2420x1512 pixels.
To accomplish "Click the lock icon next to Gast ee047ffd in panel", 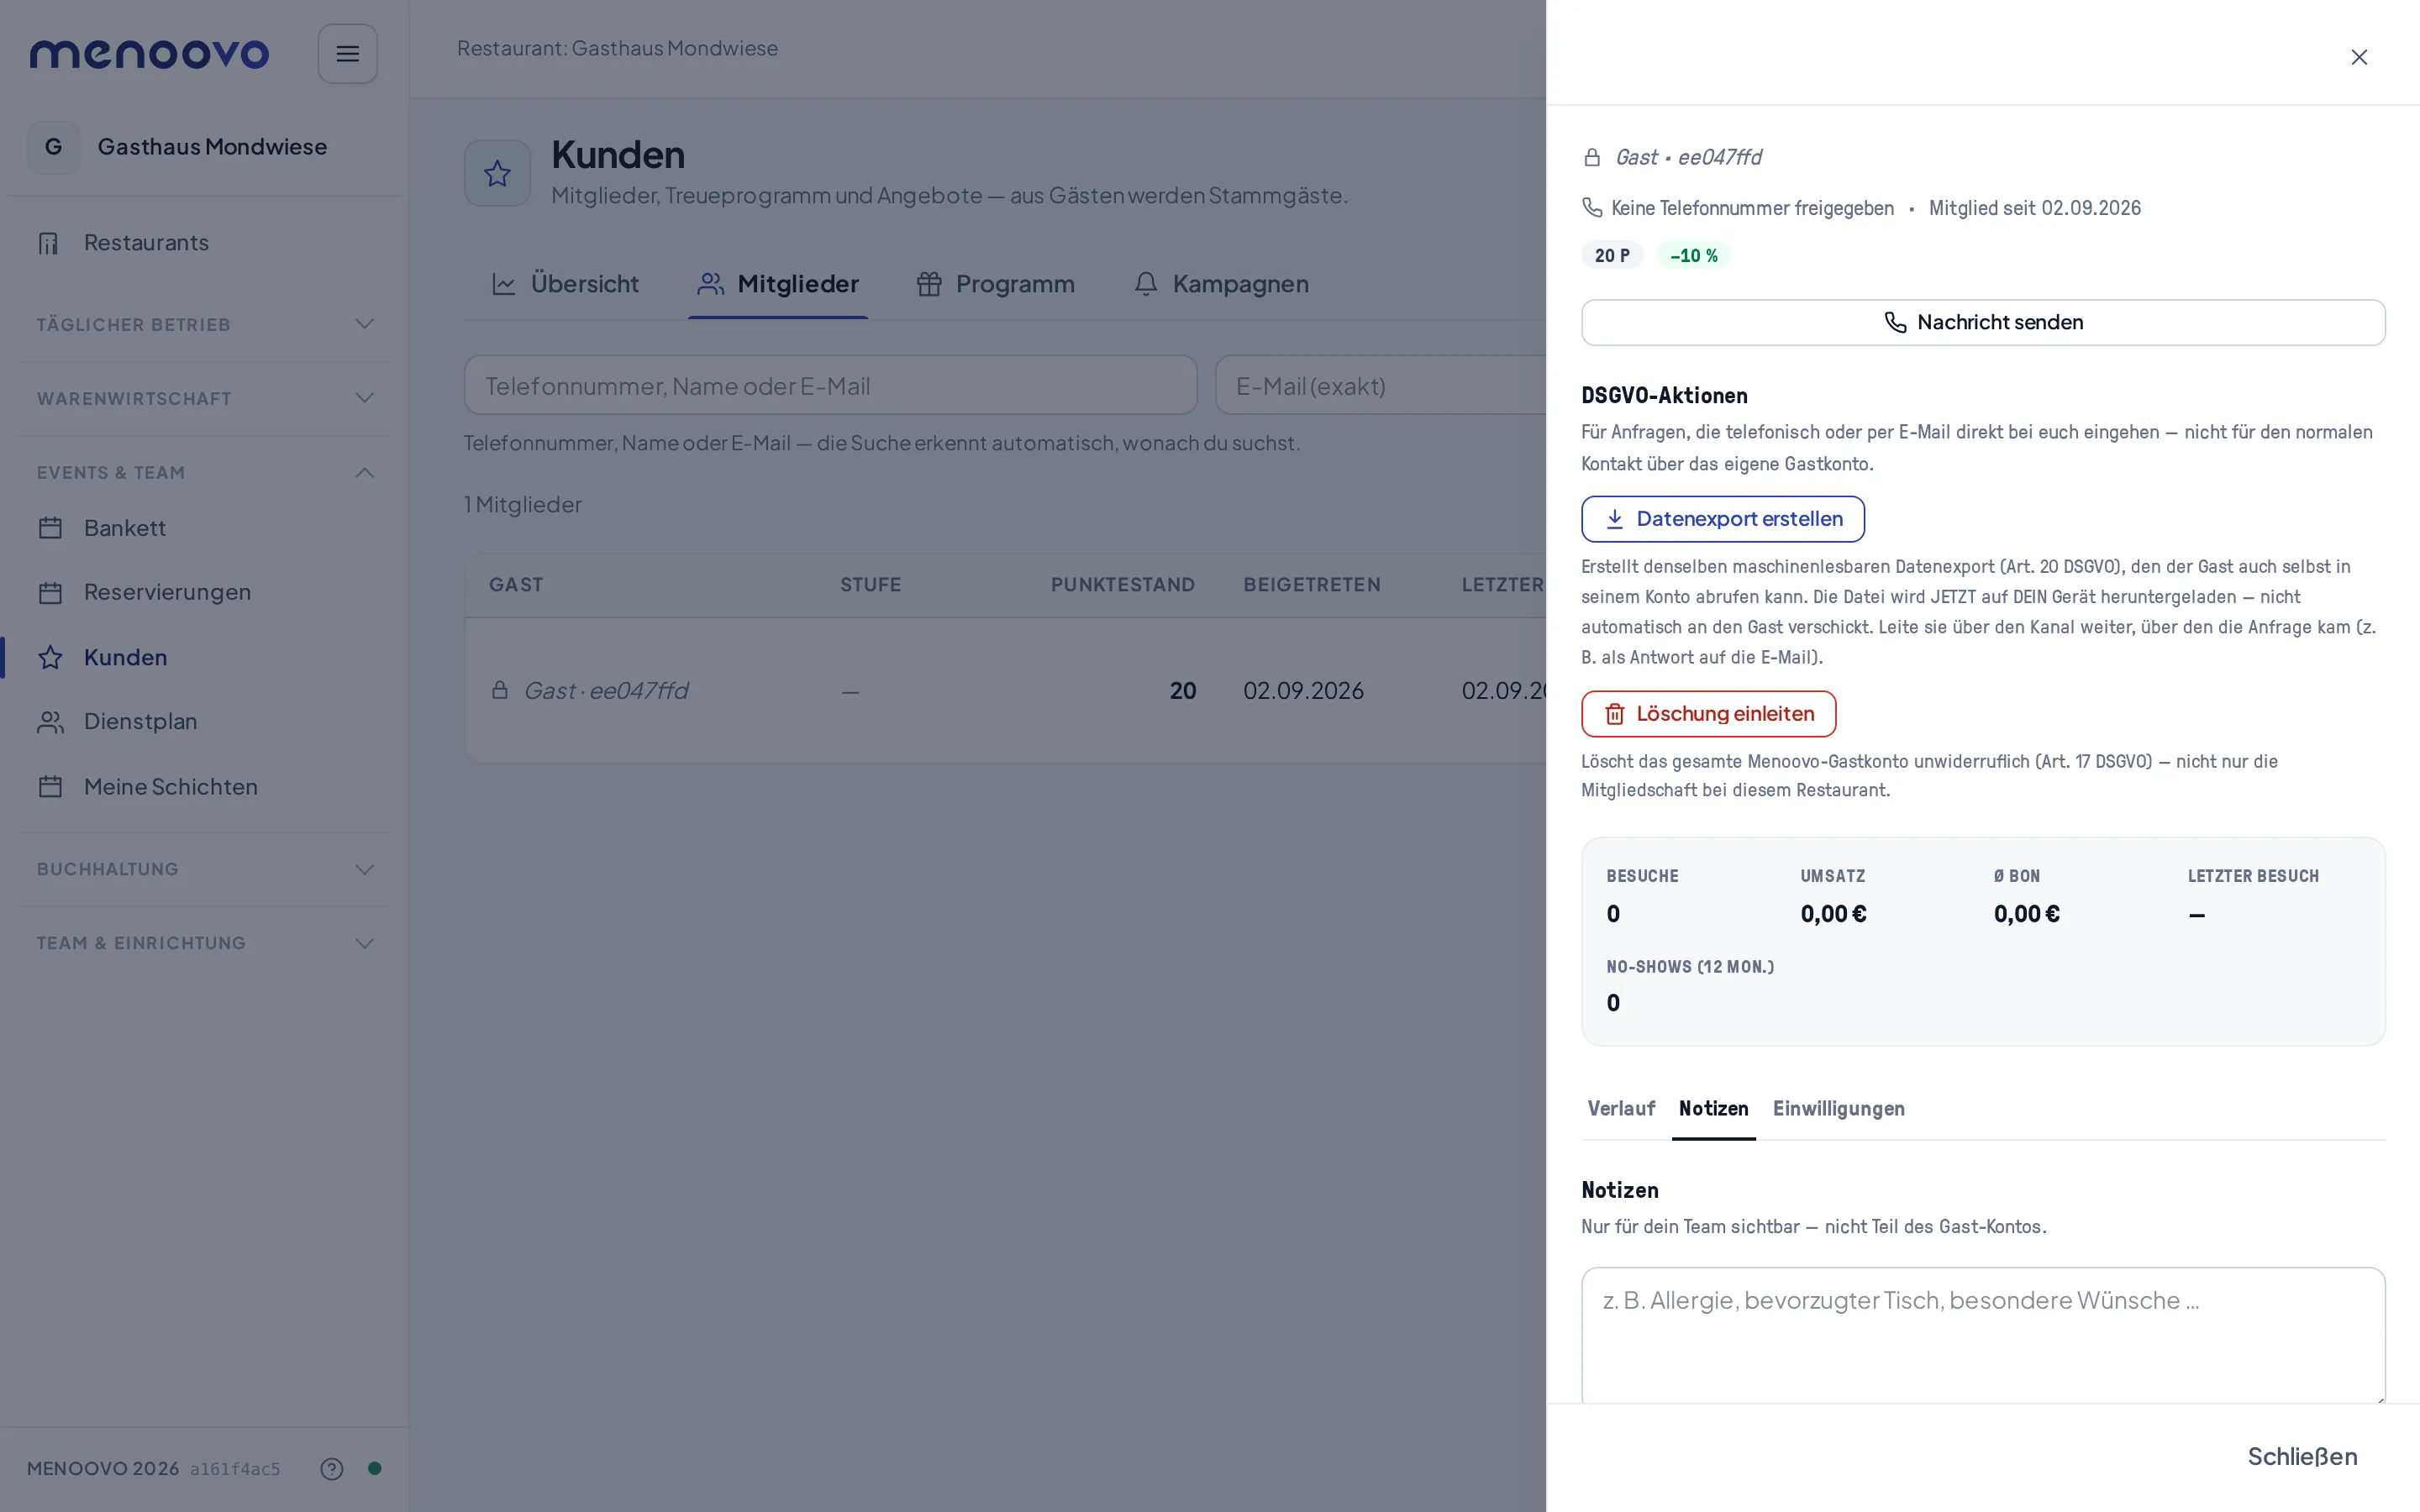I will coord(1592,157).
